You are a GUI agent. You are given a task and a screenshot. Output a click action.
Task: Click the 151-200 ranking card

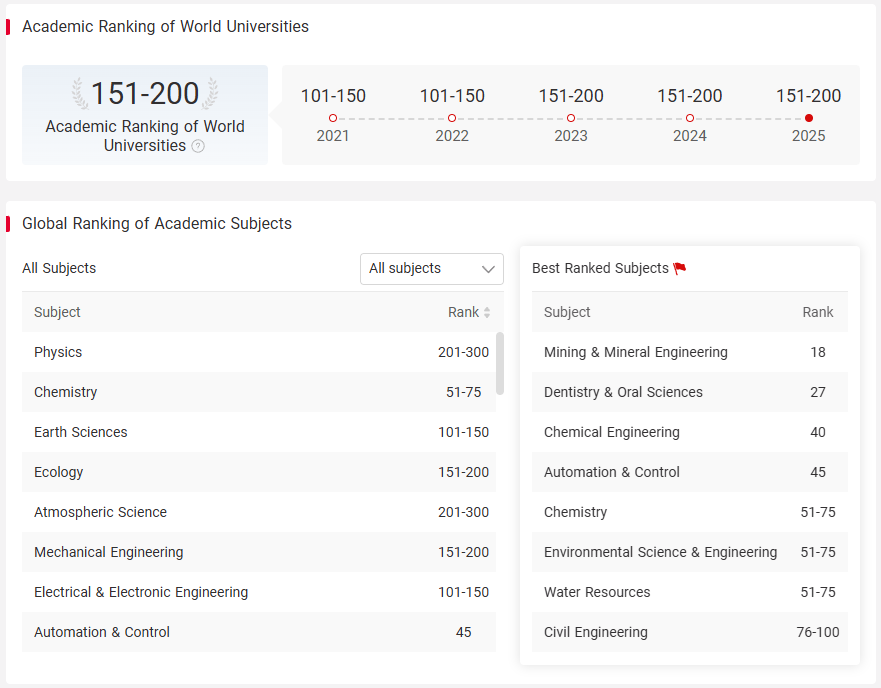point(145,115)
